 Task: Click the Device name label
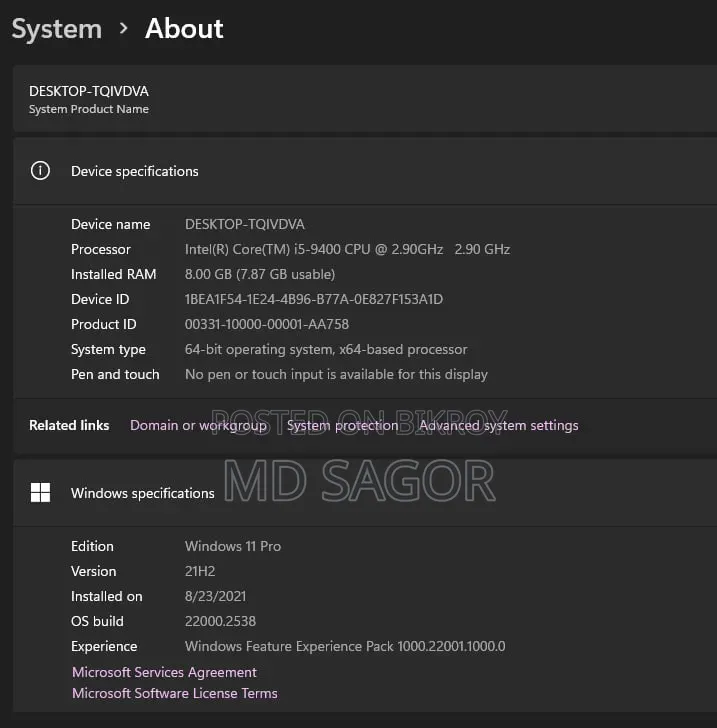click(x=111, y=224)
